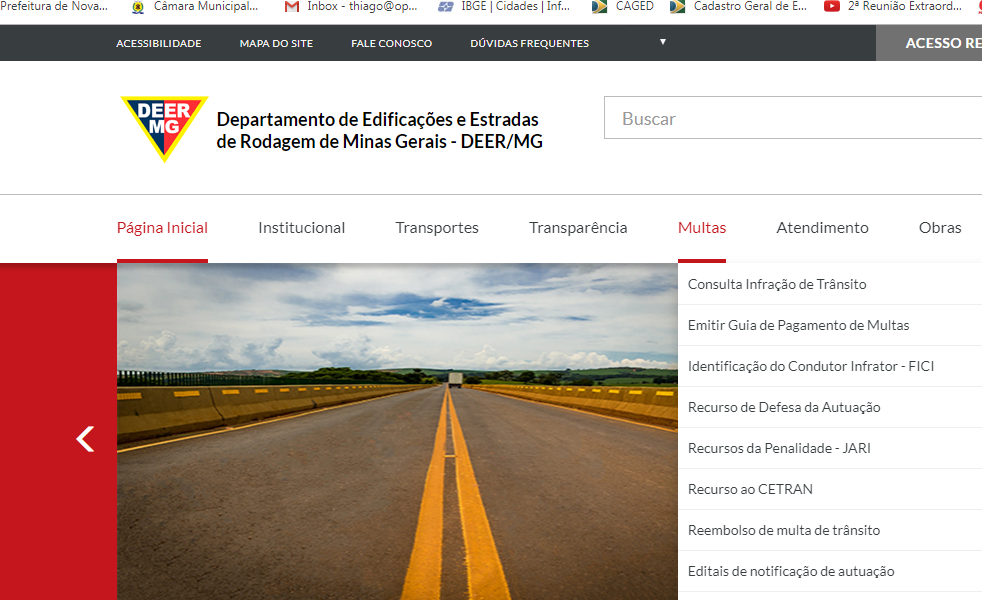Open the Atendimento menu

822,228
